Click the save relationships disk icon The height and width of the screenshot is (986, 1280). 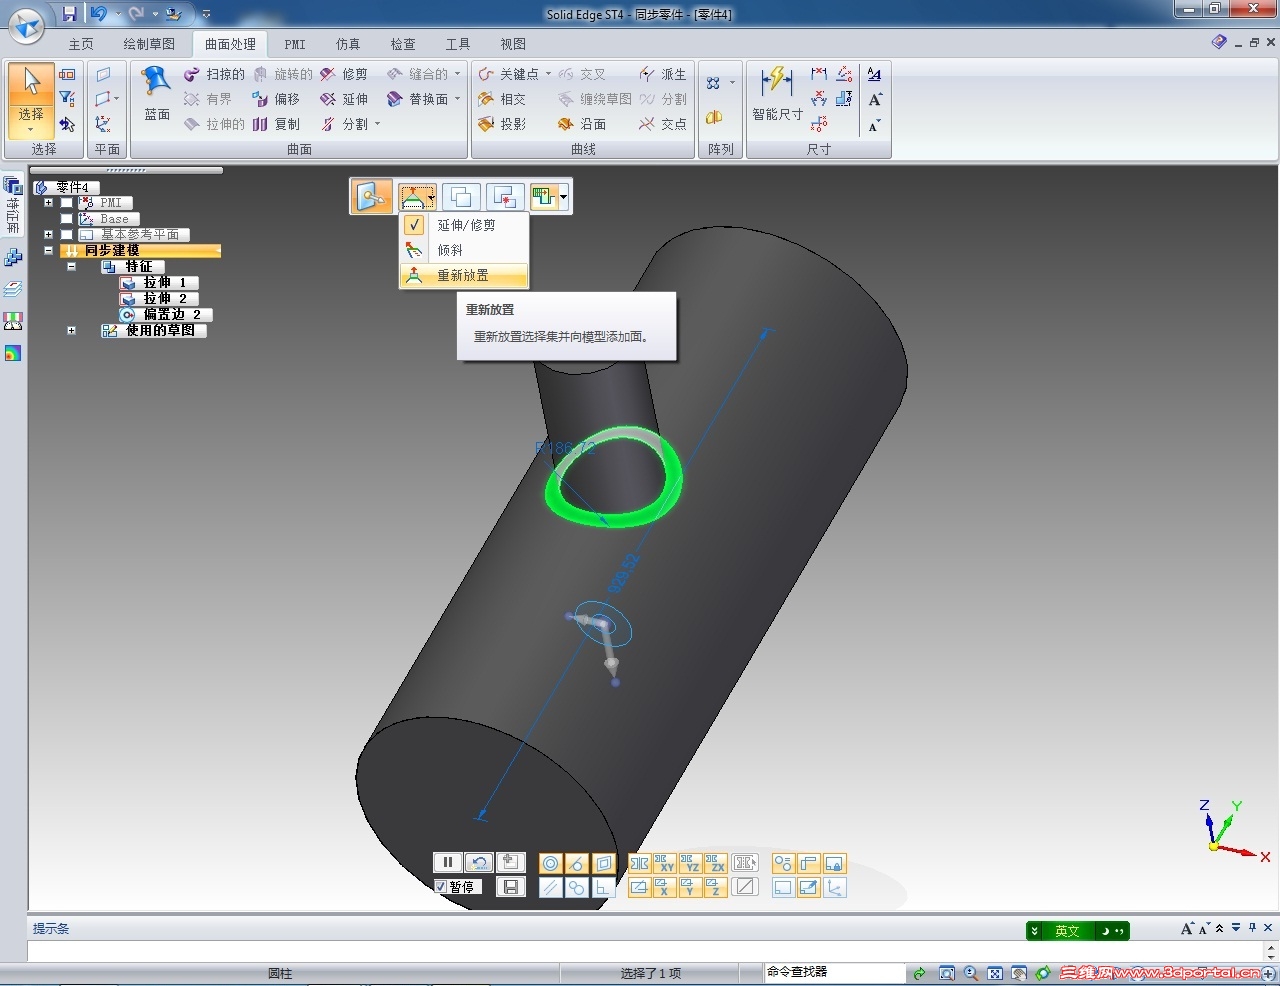[x=510, y=887]
